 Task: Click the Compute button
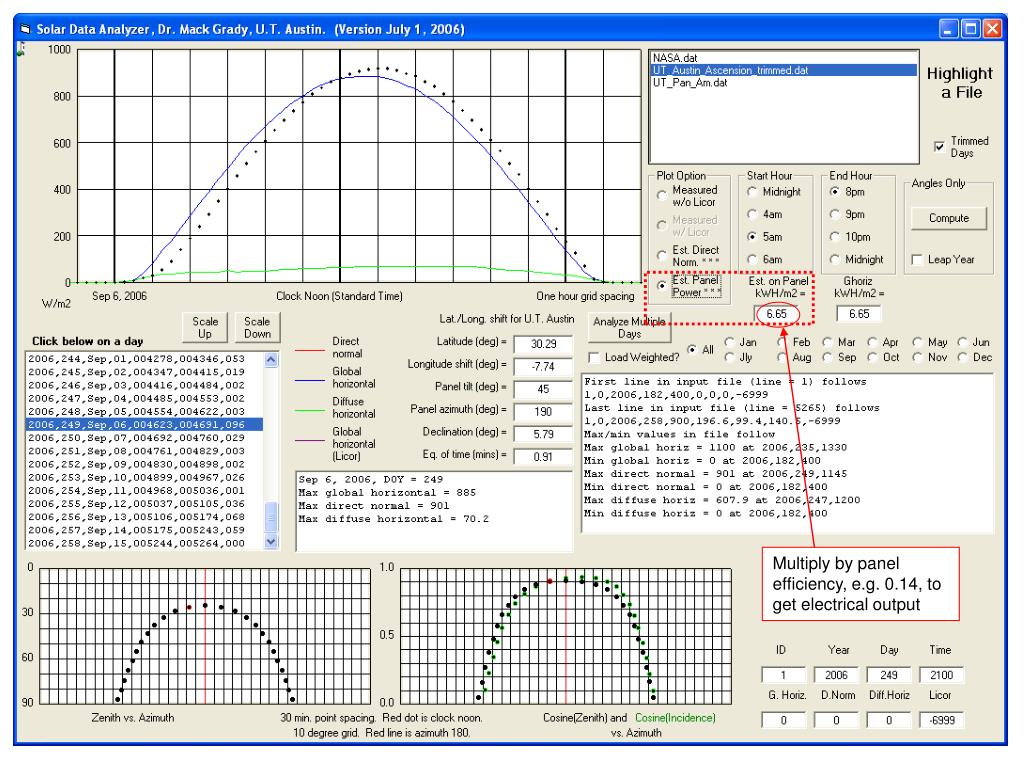pos(948,218)
